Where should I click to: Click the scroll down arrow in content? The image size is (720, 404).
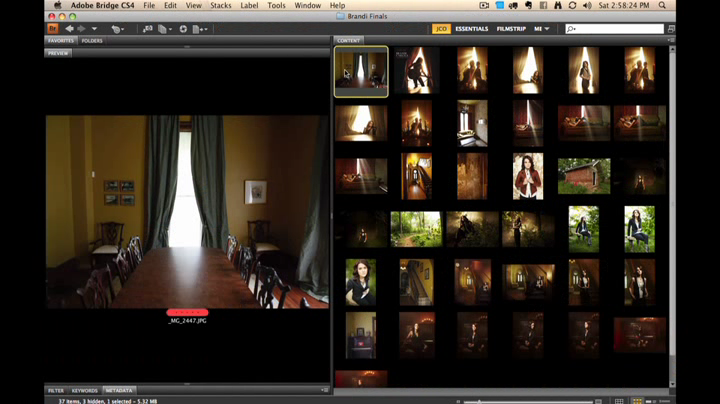(672, 384)
